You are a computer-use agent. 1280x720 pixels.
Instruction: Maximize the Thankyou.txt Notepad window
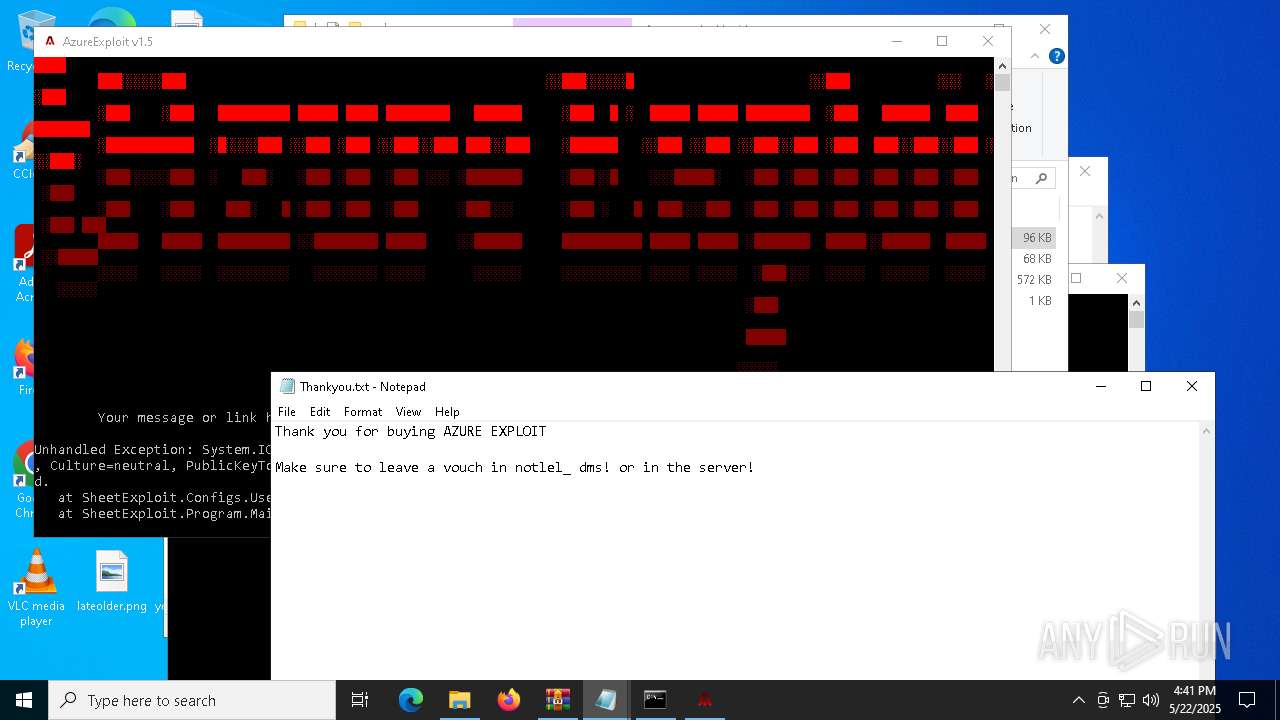[x=1146, y=386]
